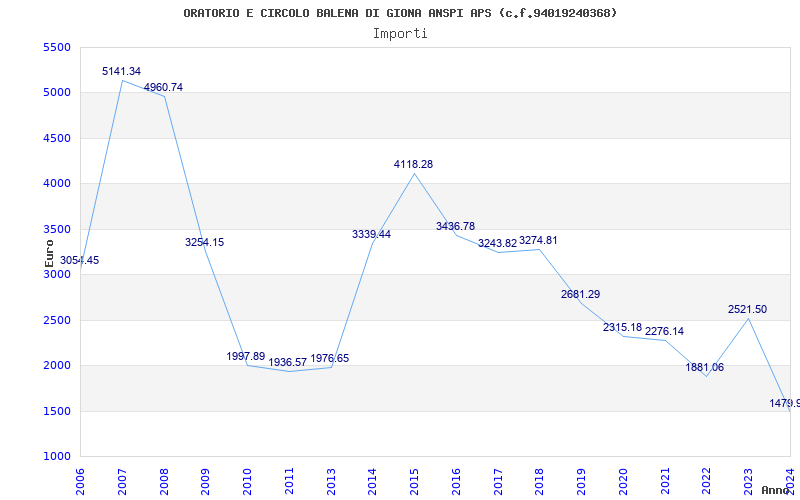The width and height of the screenshot is (800, 500).
Task: Click the x-axis year 2020
Action: coord(623,482)
